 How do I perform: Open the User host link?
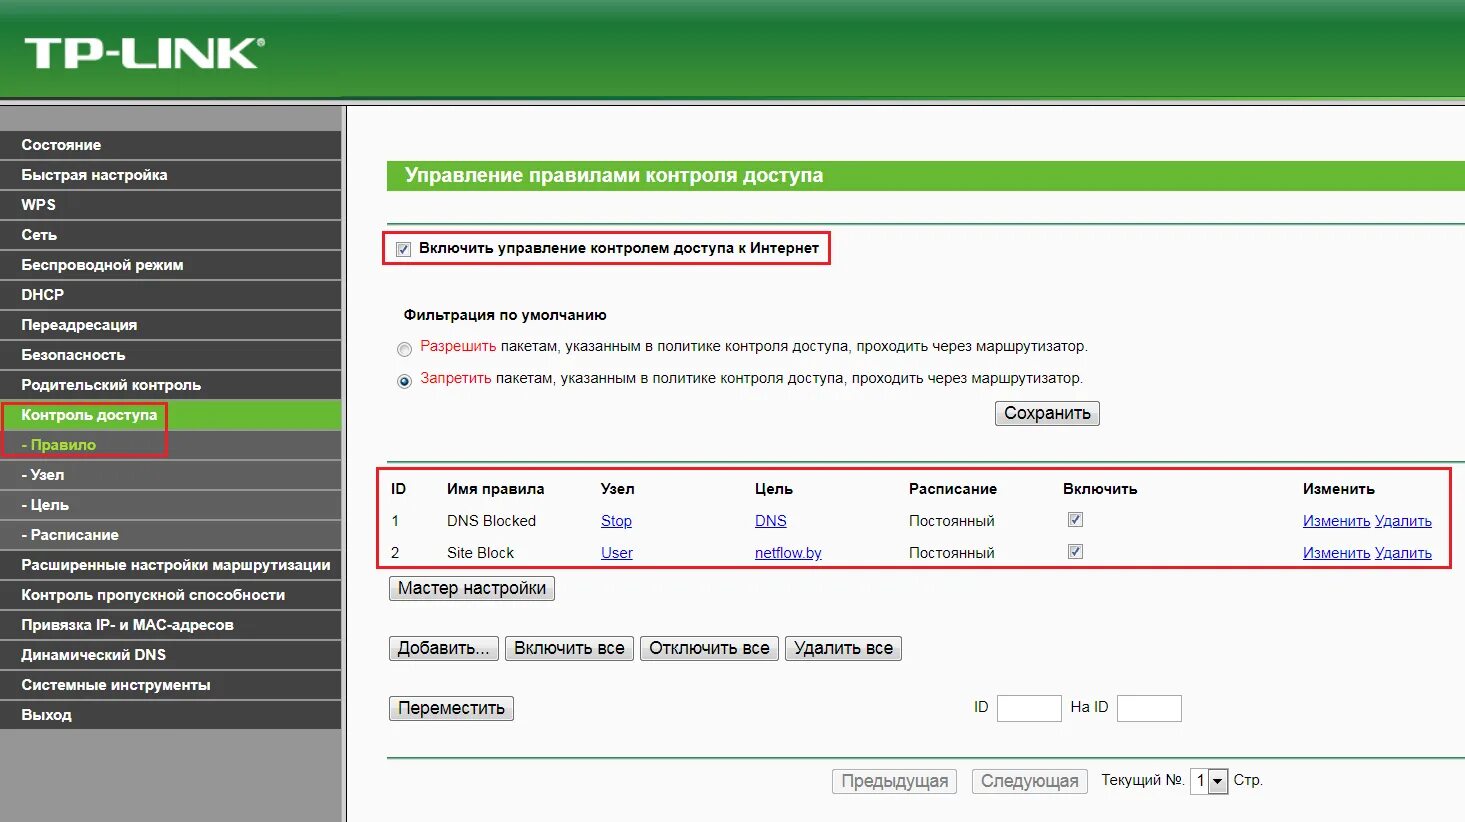[x=617, y=553]
